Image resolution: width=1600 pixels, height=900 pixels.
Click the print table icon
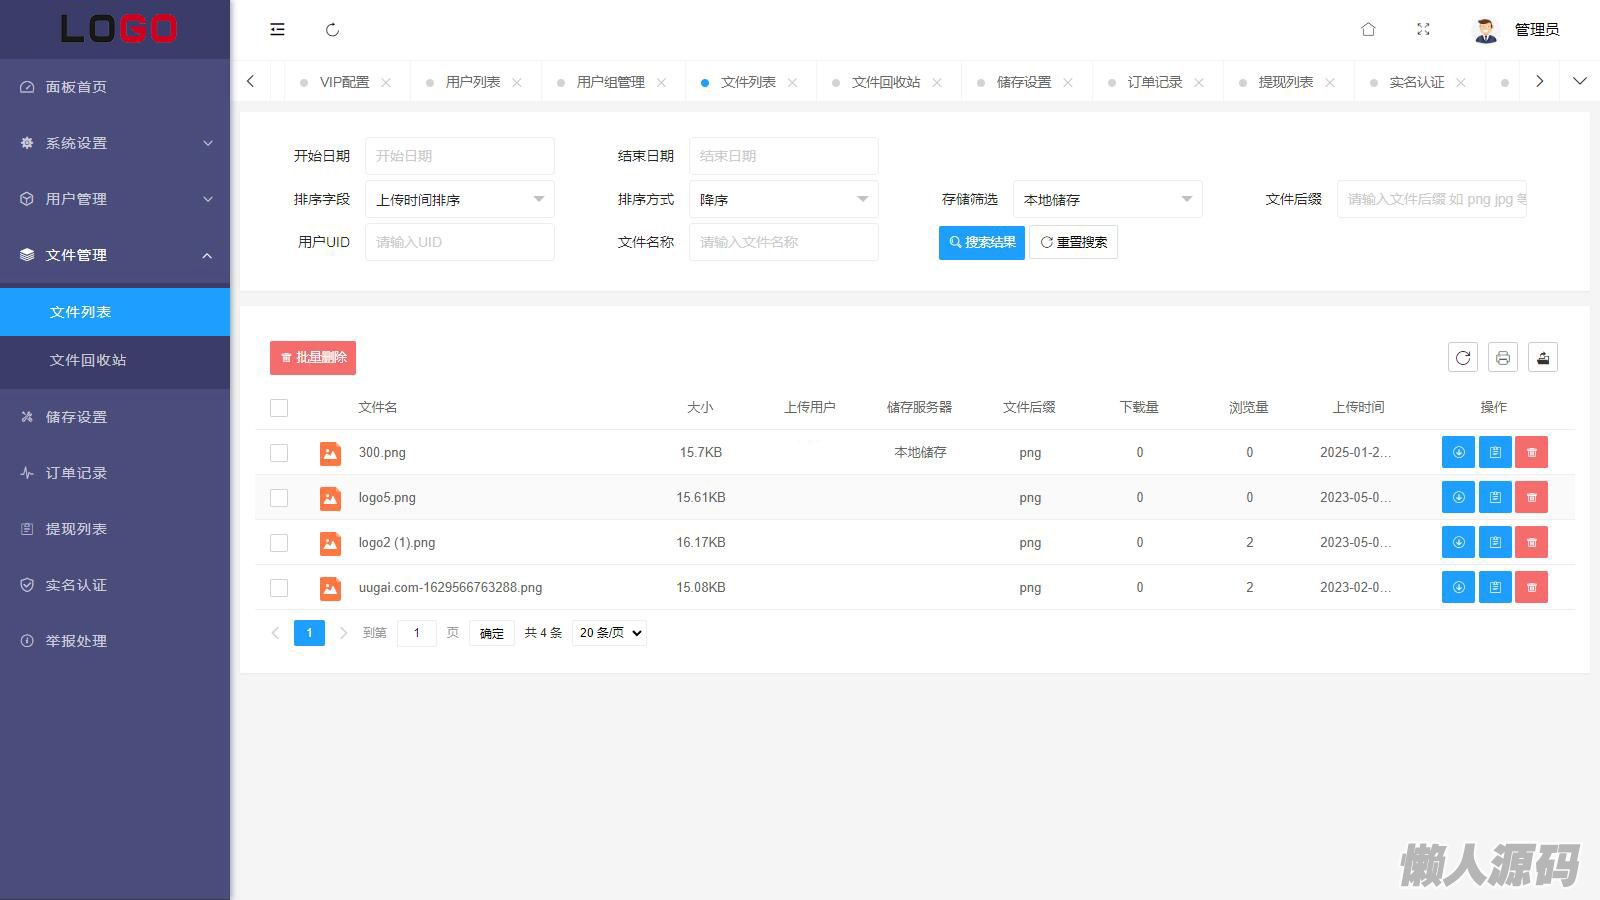click(1502, 358)
